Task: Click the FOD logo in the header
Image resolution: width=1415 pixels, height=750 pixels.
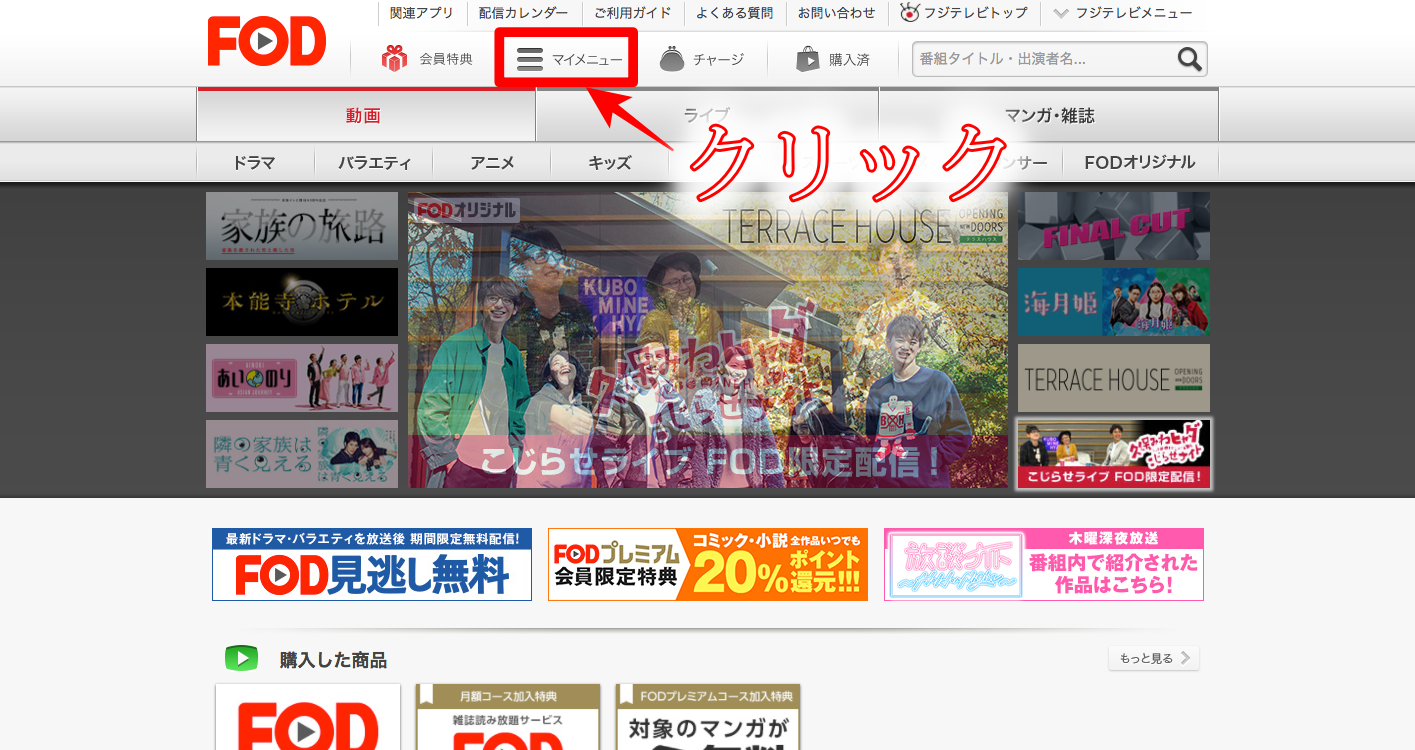Action: (267, 41)
